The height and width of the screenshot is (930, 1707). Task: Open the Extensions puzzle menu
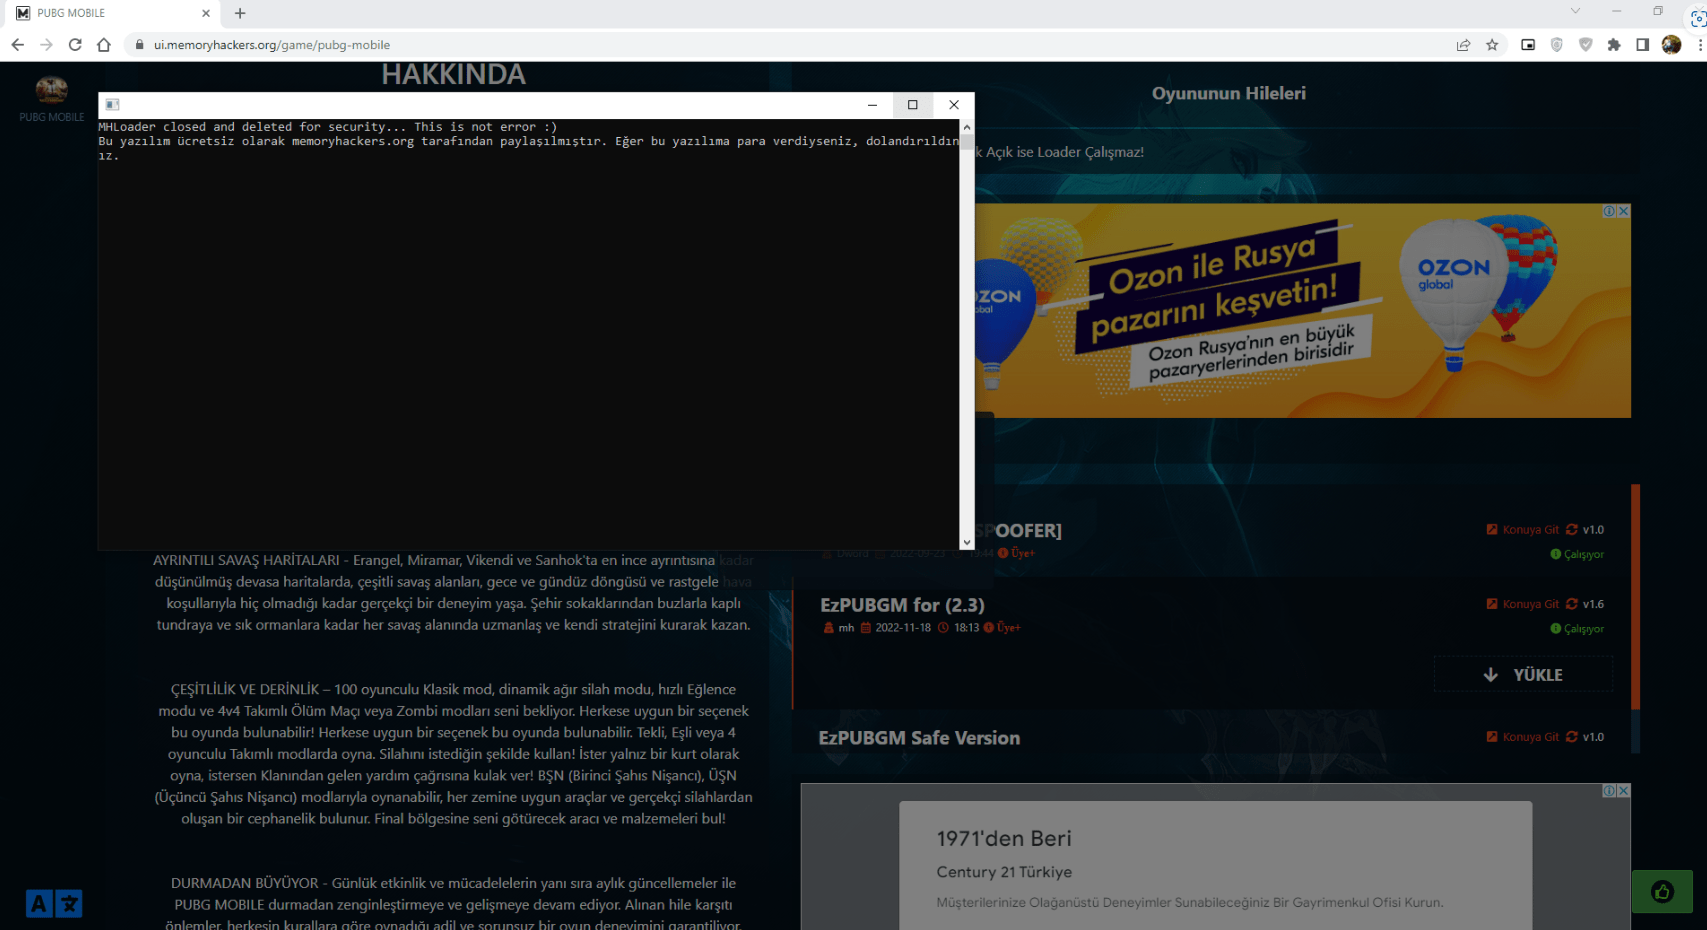1614,45
